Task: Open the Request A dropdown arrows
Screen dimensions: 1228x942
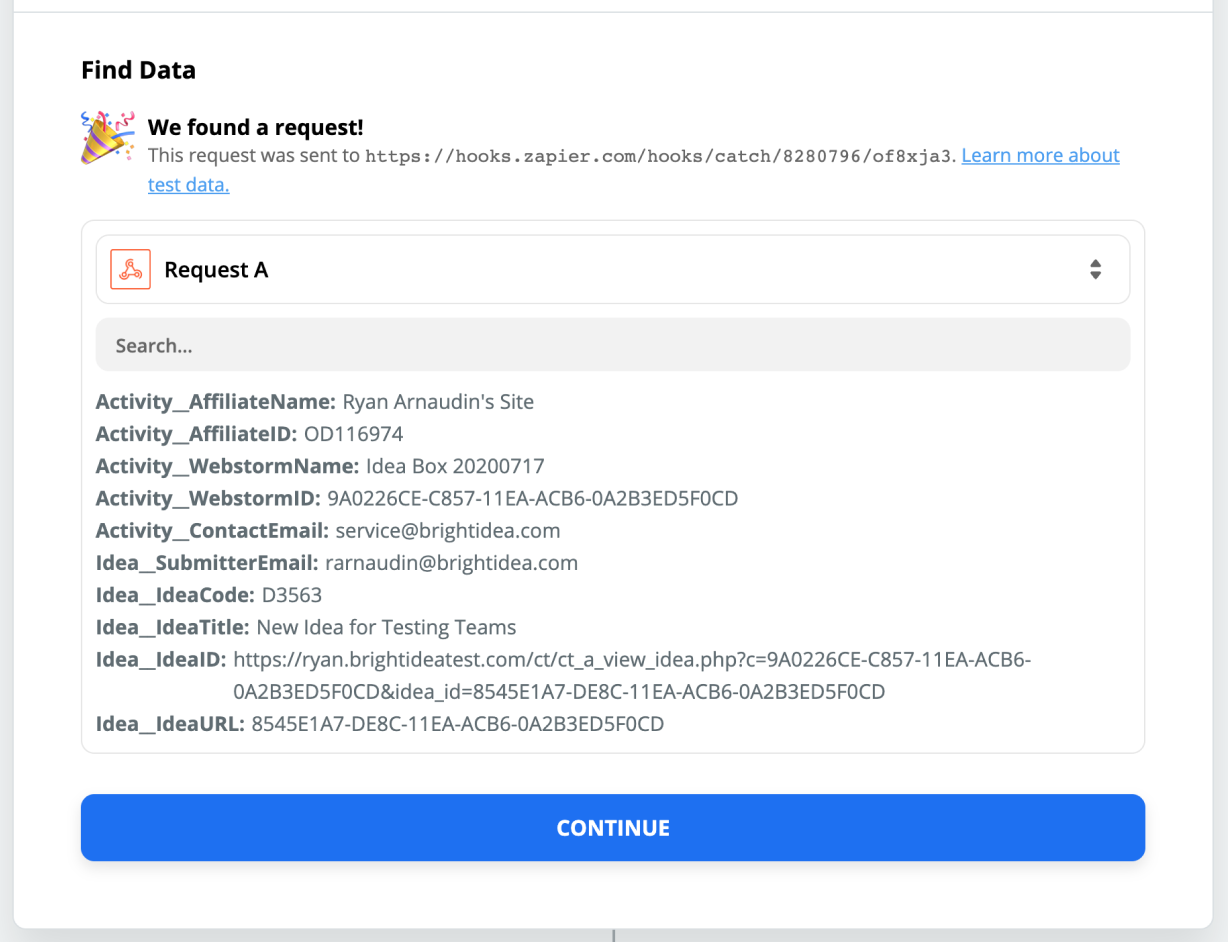Action: (1095, 269)
